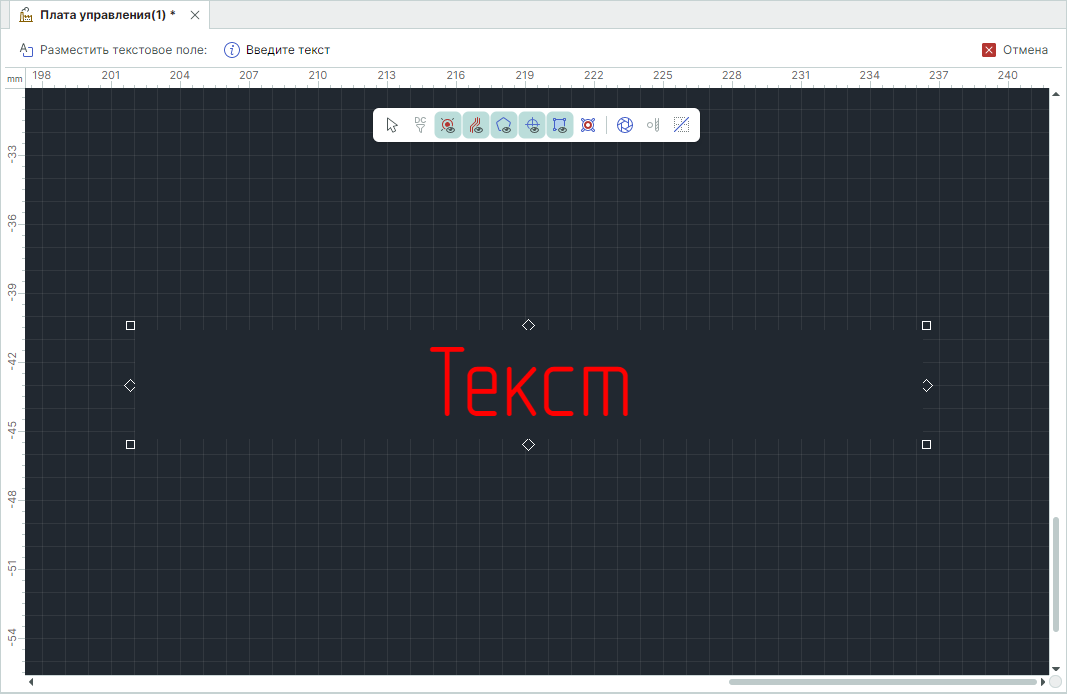Image resolution: width=1067 pixels, height=694 pixels.
Task: Click the blue aperture shutter icon
Action: (x=625, y=125)
